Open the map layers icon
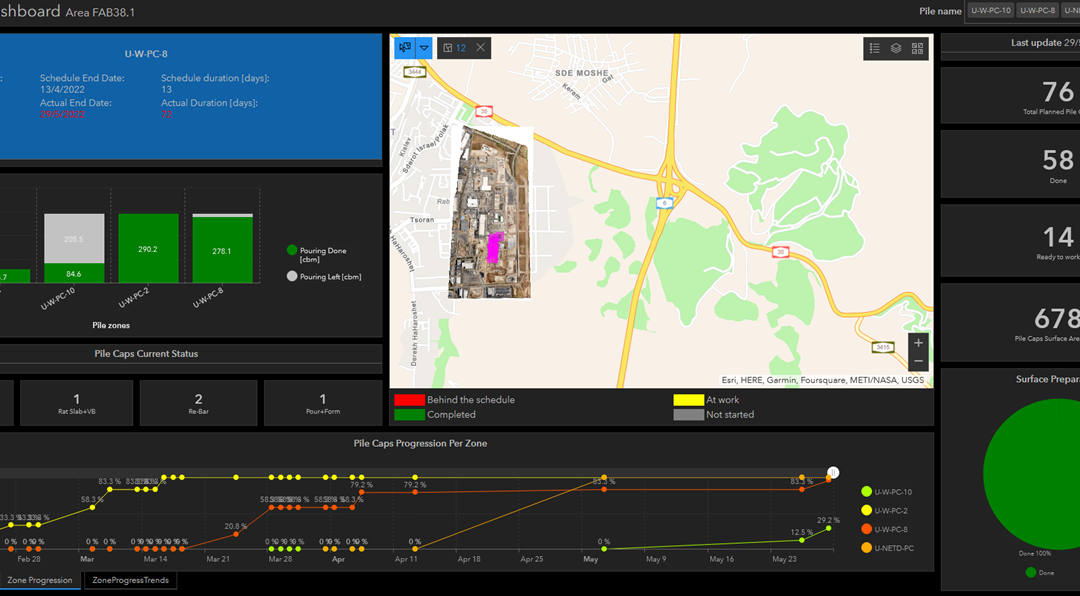 896,48
